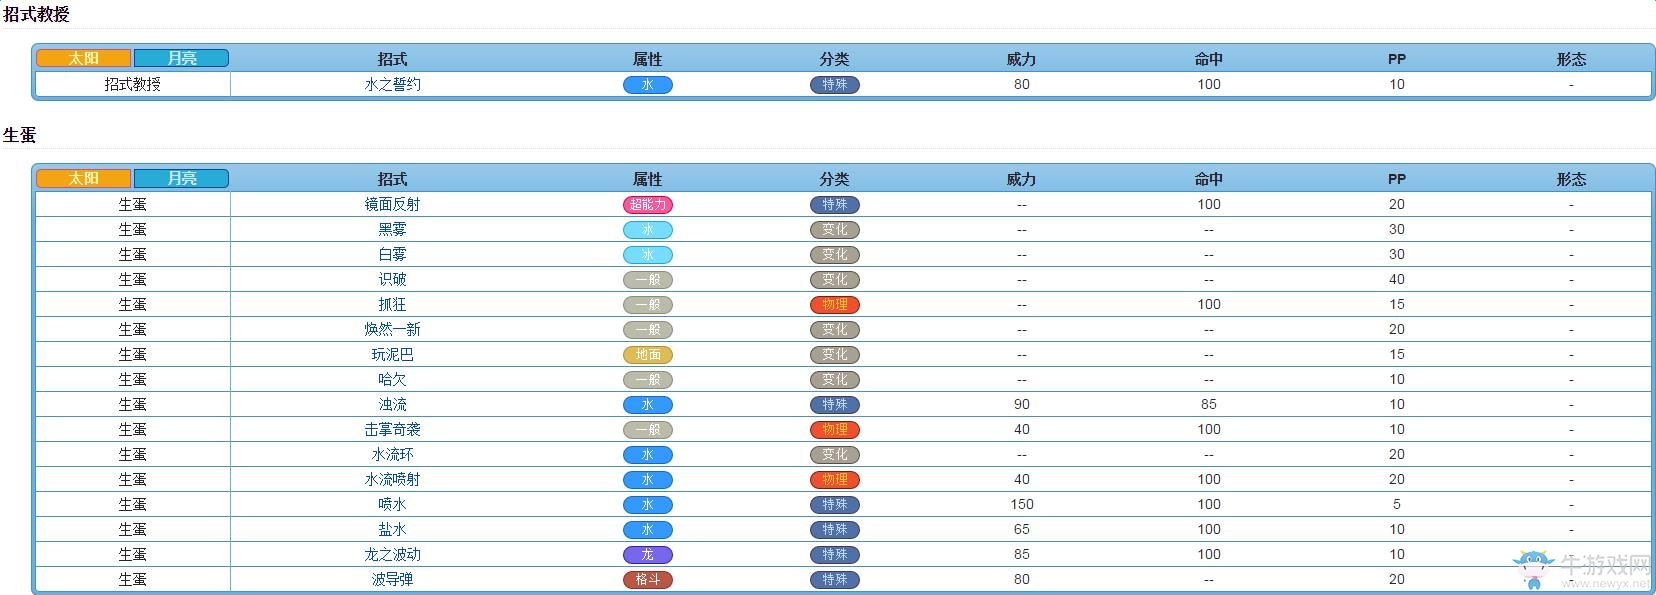The width and height of the screenshot is (1656, 595).
Task: Click the 龙 type badge for 龙之波动
Action: [x=648, y=555]
